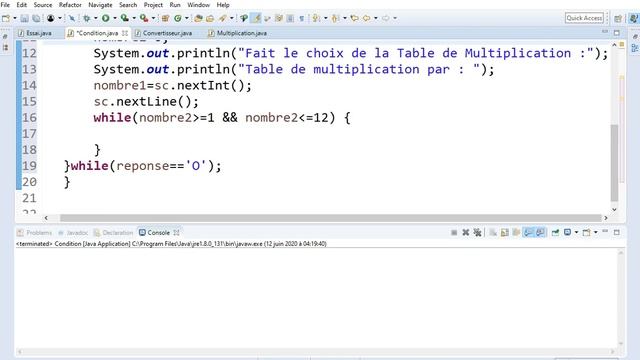Click the Forward navigation arrow icon

pyautogui.click(x=386, y=18)
